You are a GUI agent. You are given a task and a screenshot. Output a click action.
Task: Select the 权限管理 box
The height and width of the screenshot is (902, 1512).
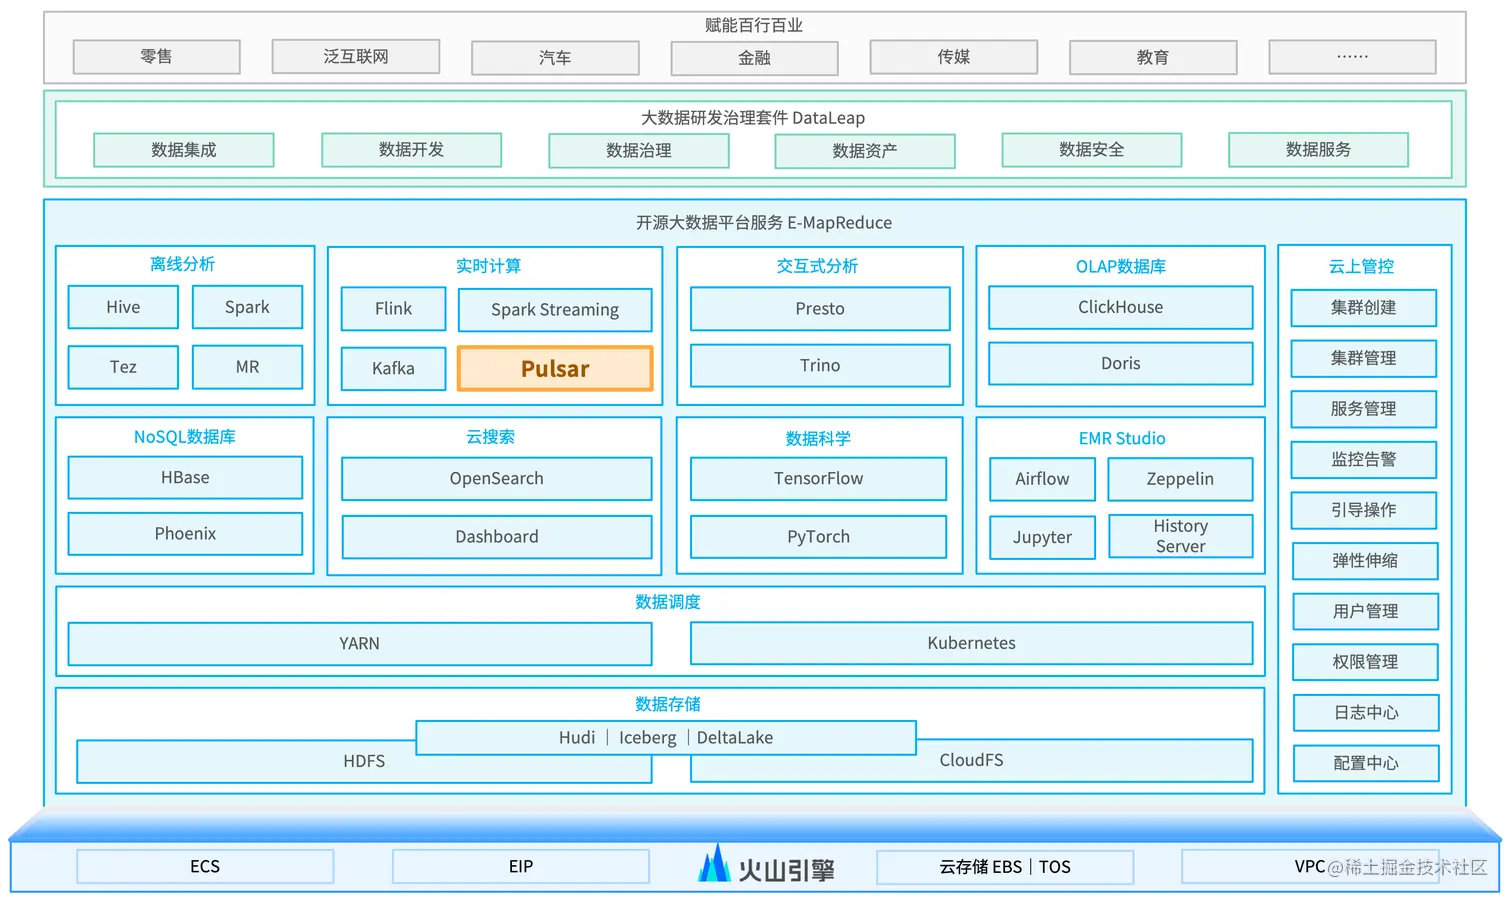coord(1365,662)
